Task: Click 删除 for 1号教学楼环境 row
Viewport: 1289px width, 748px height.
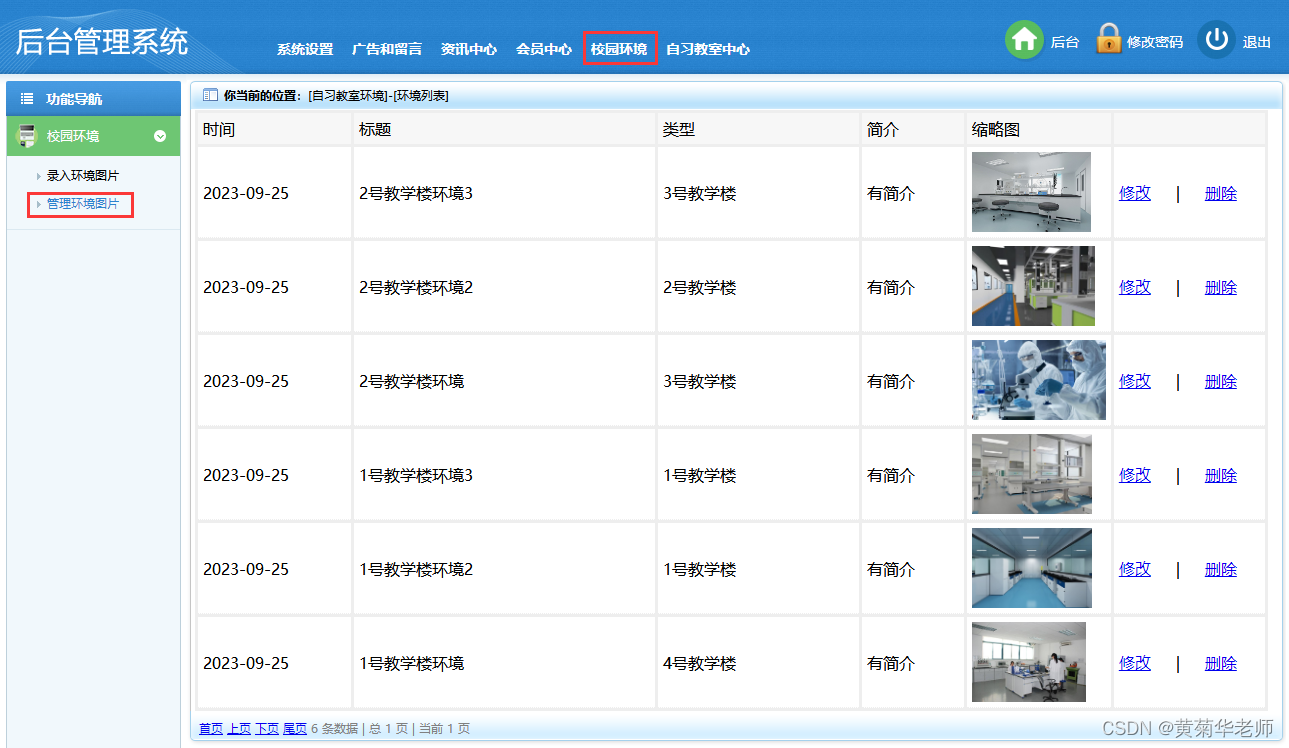Action: pos(1221,663)
